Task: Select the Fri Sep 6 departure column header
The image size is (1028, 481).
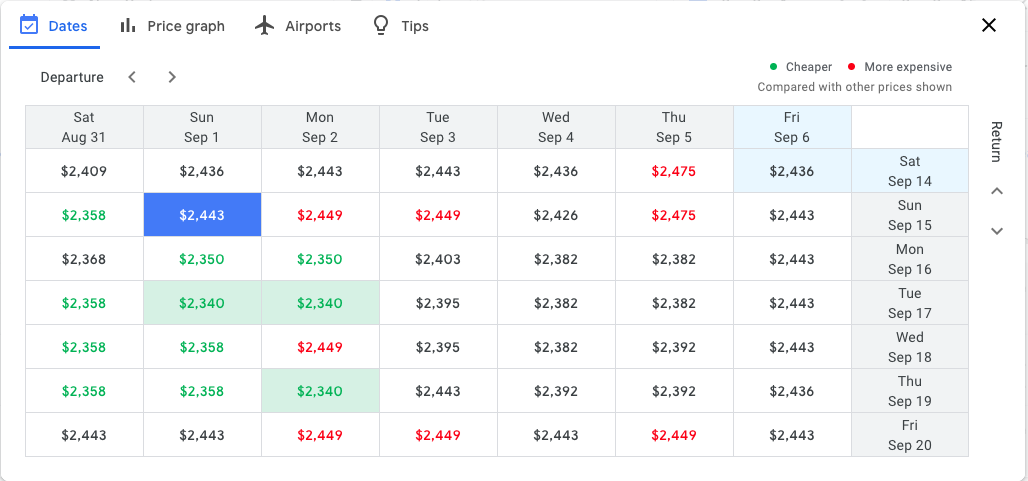Action: click(x=792, y=127)
